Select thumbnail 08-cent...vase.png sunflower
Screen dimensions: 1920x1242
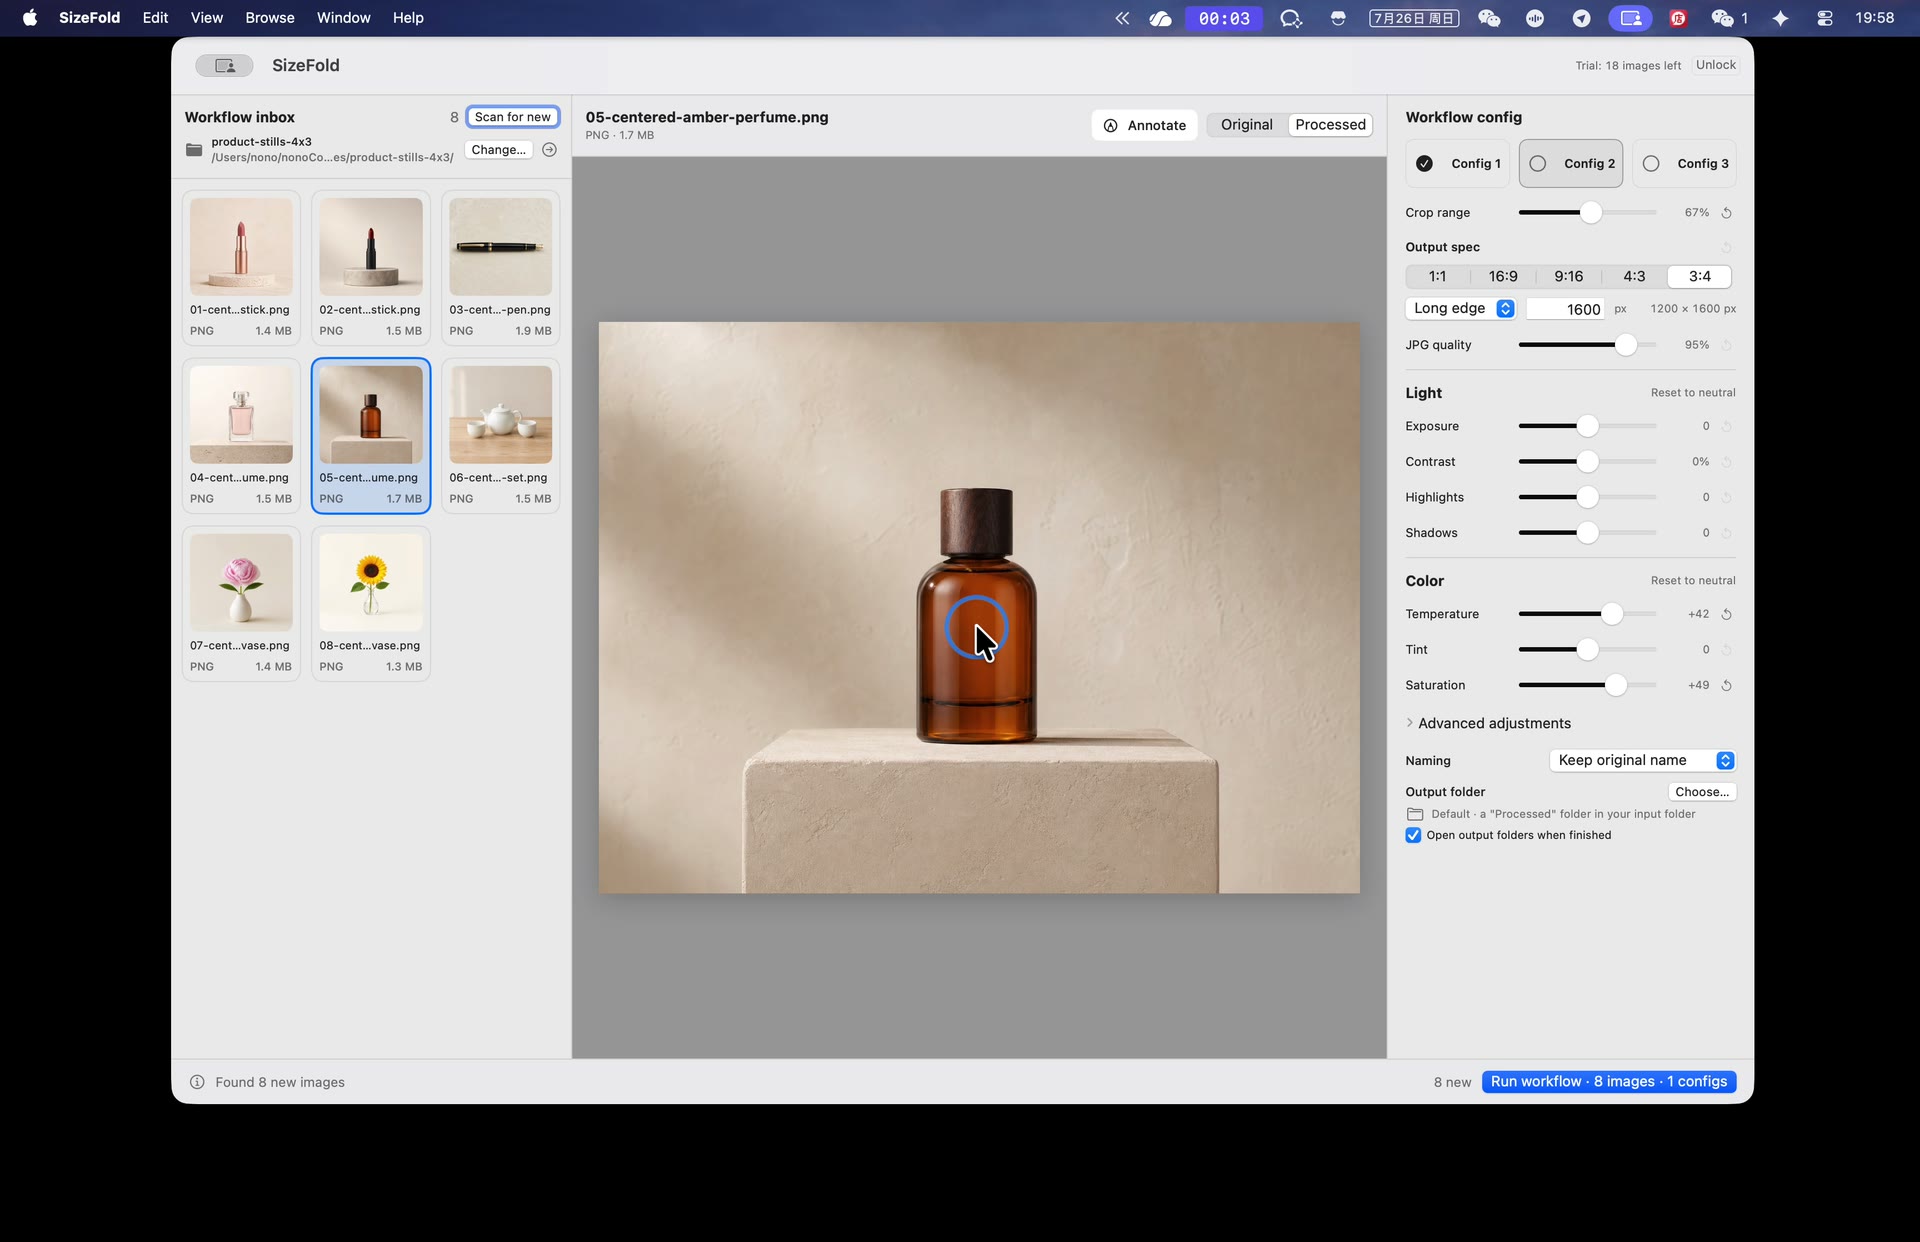coord(371,604)
